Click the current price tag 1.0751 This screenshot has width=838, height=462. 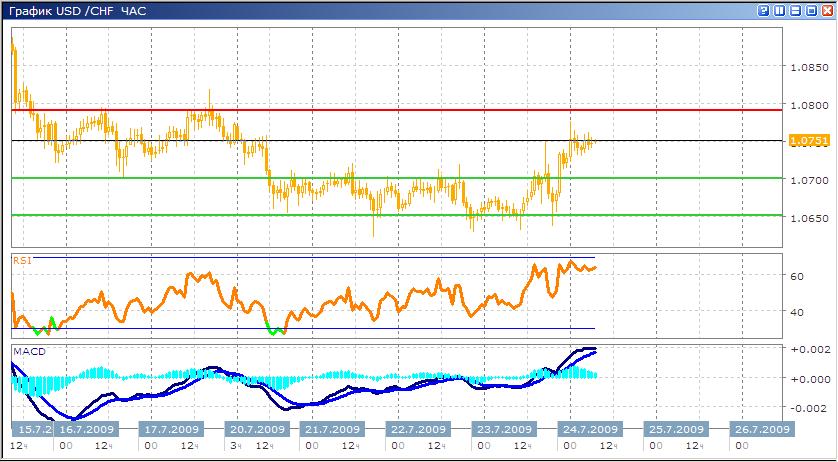(x=809, y=141)
